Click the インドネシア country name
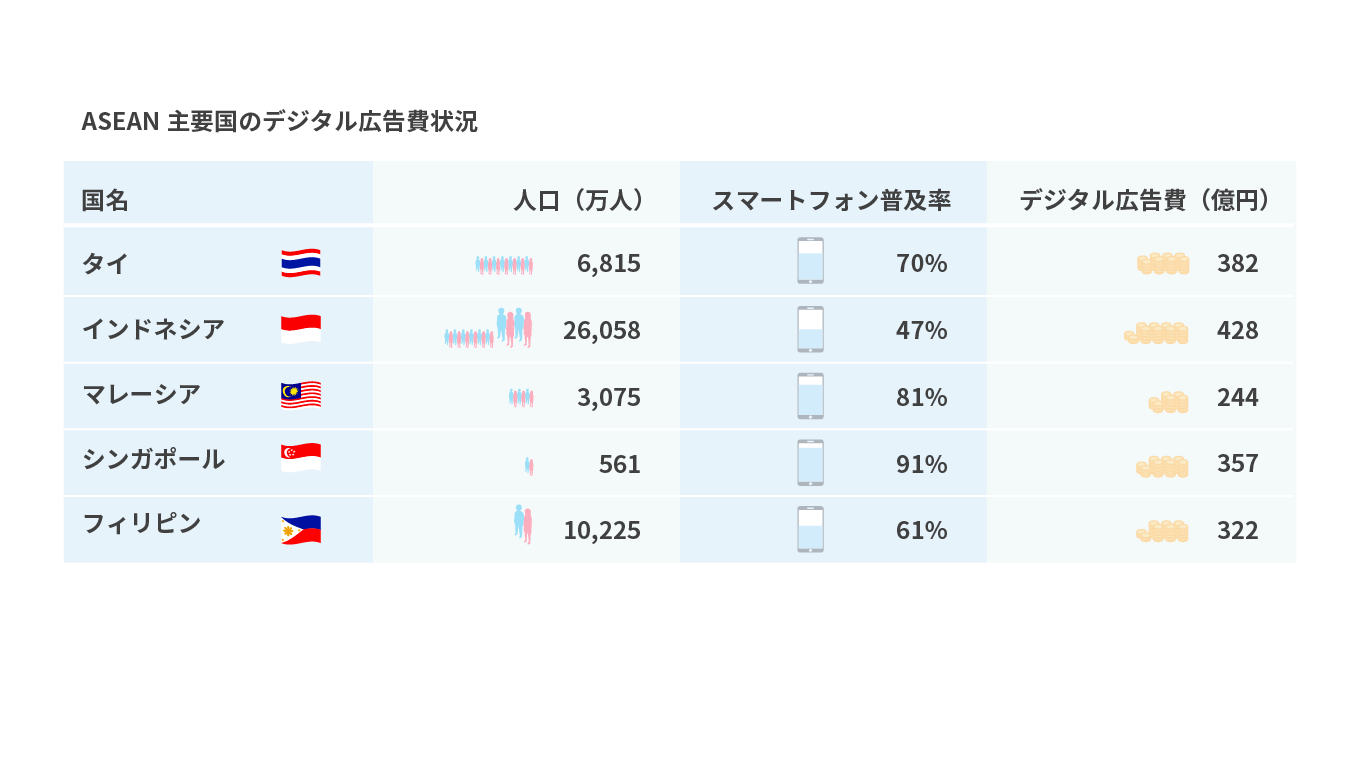This screenshot has height=768, width=1367. tap(153, 328)
